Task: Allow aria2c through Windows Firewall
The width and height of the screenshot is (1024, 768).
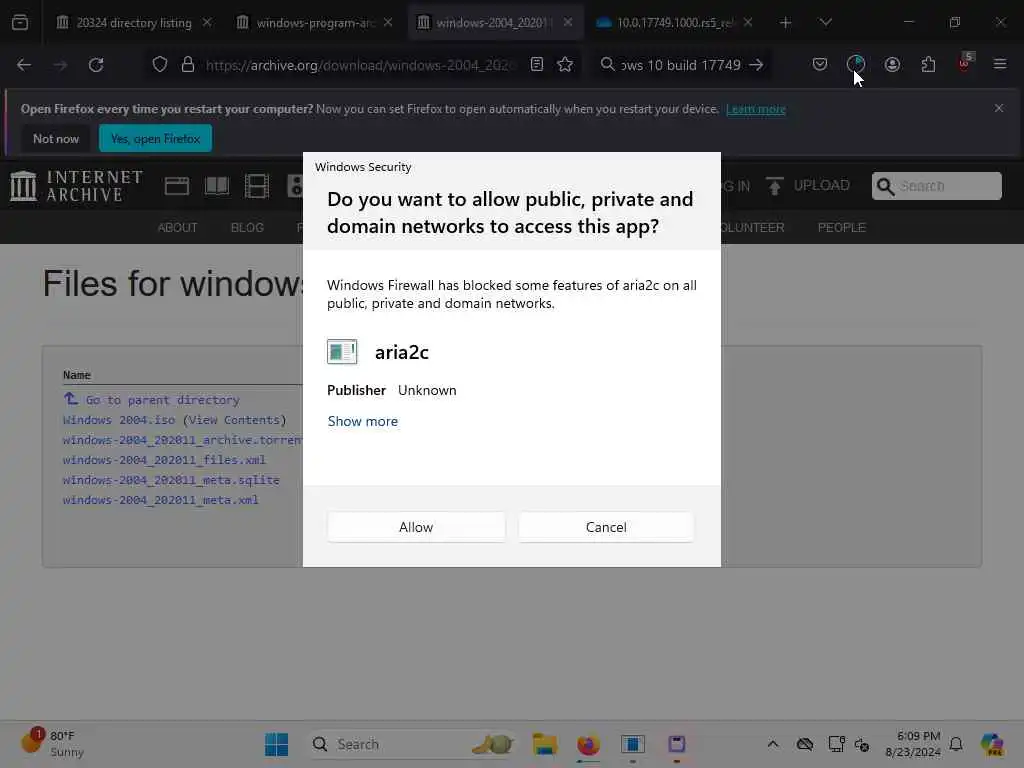Action: (416, 527)
